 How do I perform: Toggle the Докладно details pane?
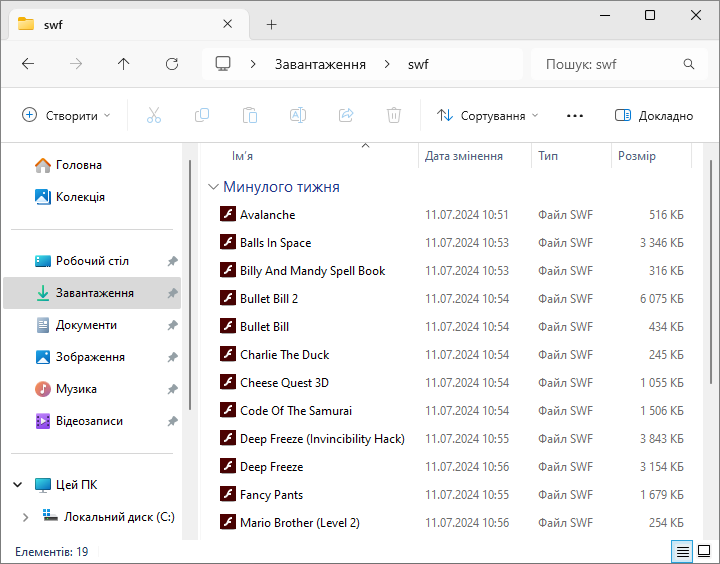click(x=654, y=116)
